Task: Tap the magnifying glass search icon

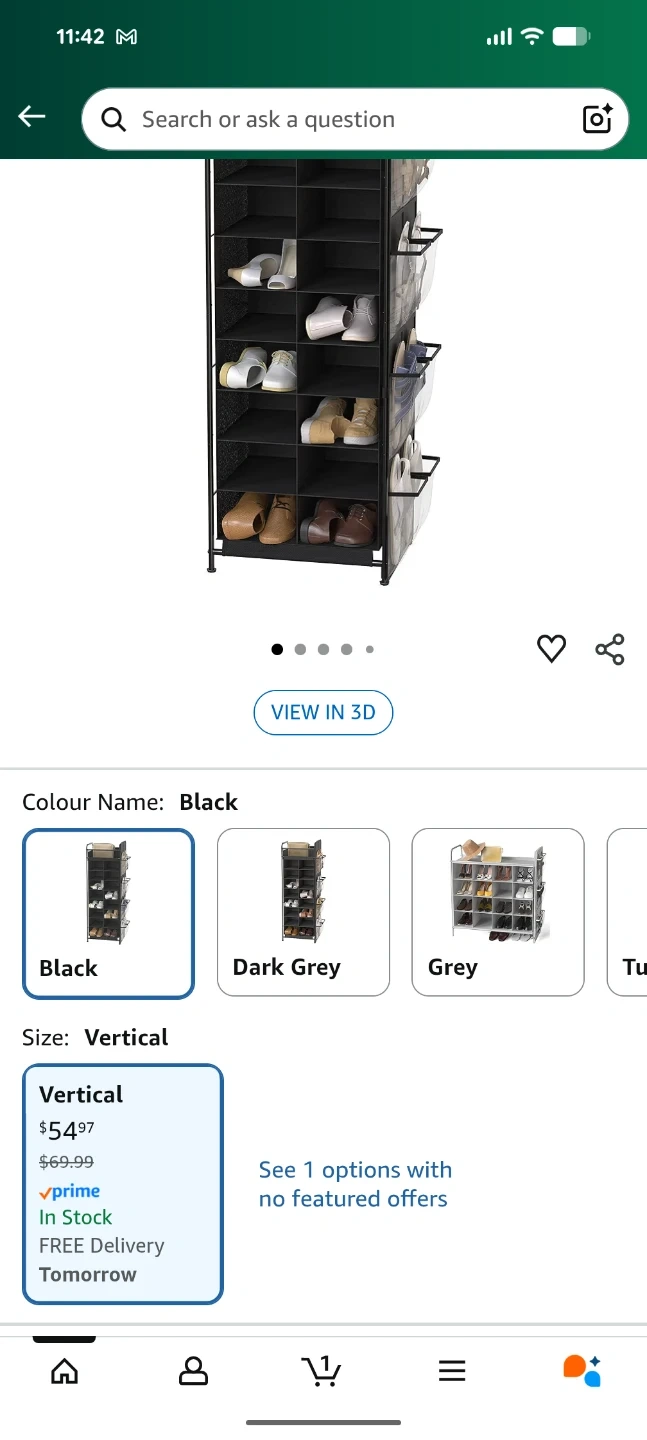Action: 114,120
